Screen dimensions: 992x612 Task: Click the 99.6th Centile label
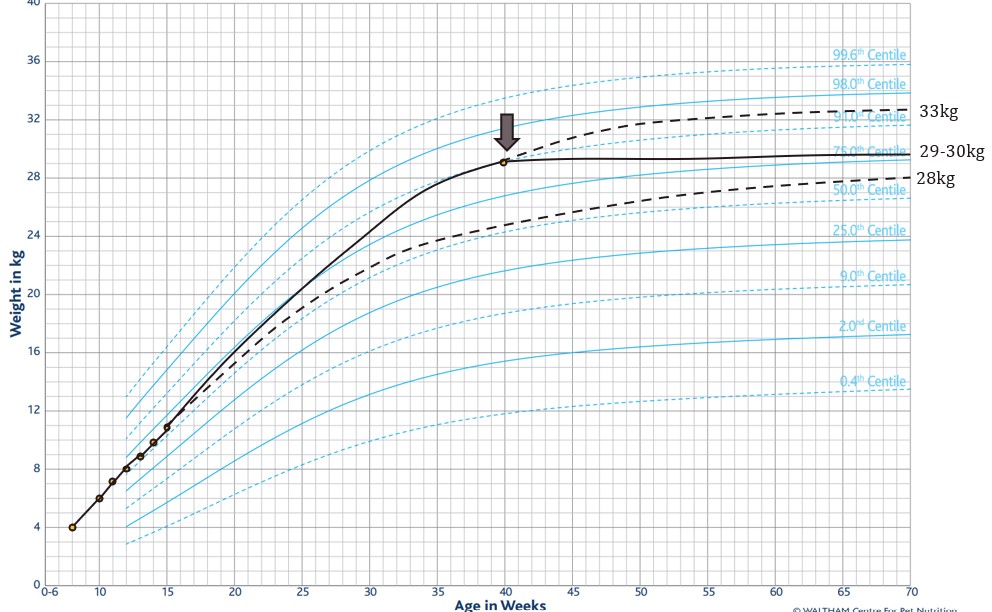(869, 55)
